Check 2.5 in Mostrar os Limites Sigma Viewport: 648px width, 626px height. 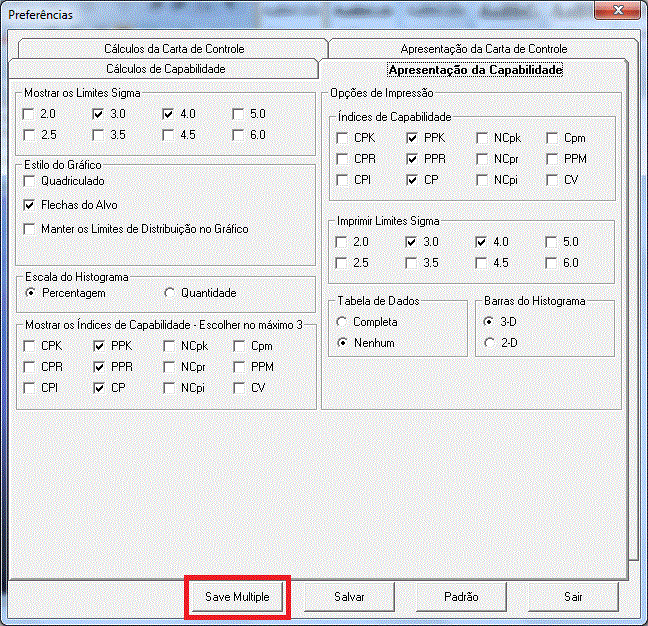28,135
